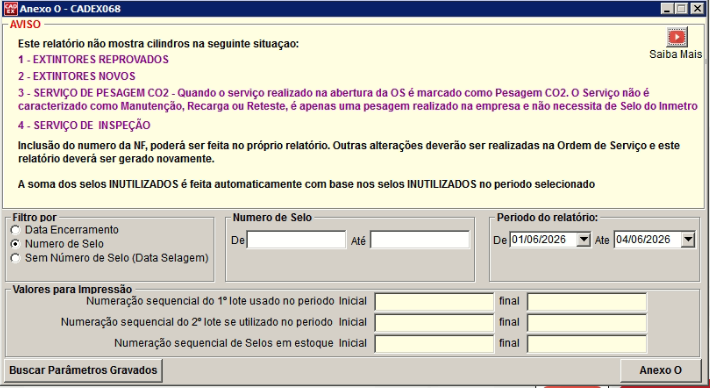Close the Anexo O window
The width and height of the screenshot is (710, 388).
tap(696, 9)
